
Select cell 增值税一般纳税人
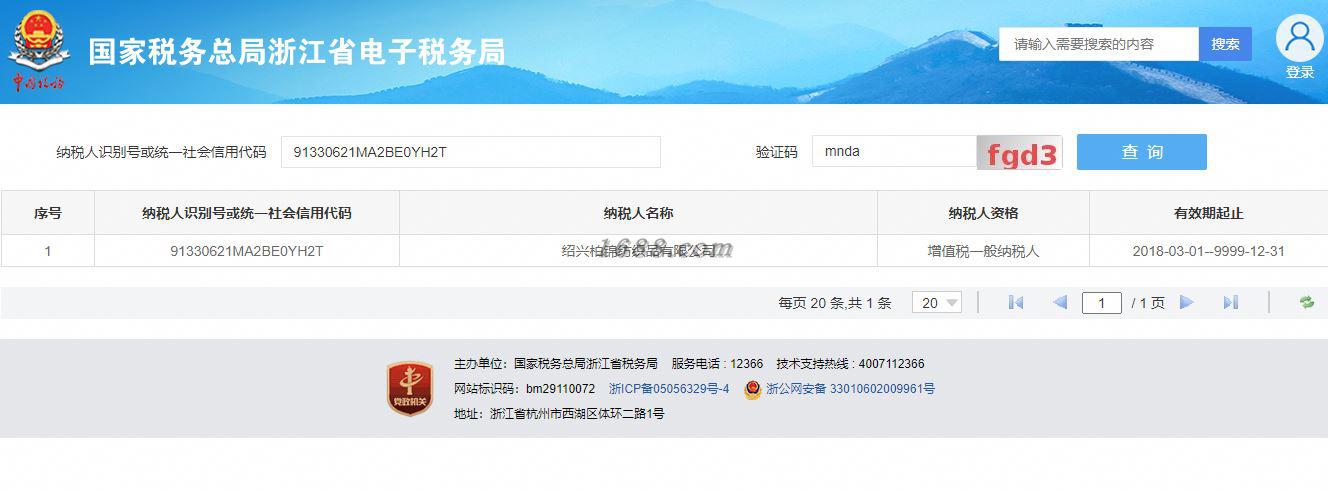[983, 251]
